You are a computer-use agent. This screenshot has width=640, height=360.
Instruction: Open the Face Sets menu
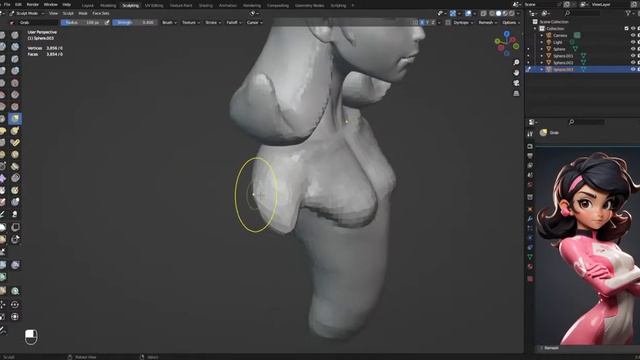pos(100,13)
